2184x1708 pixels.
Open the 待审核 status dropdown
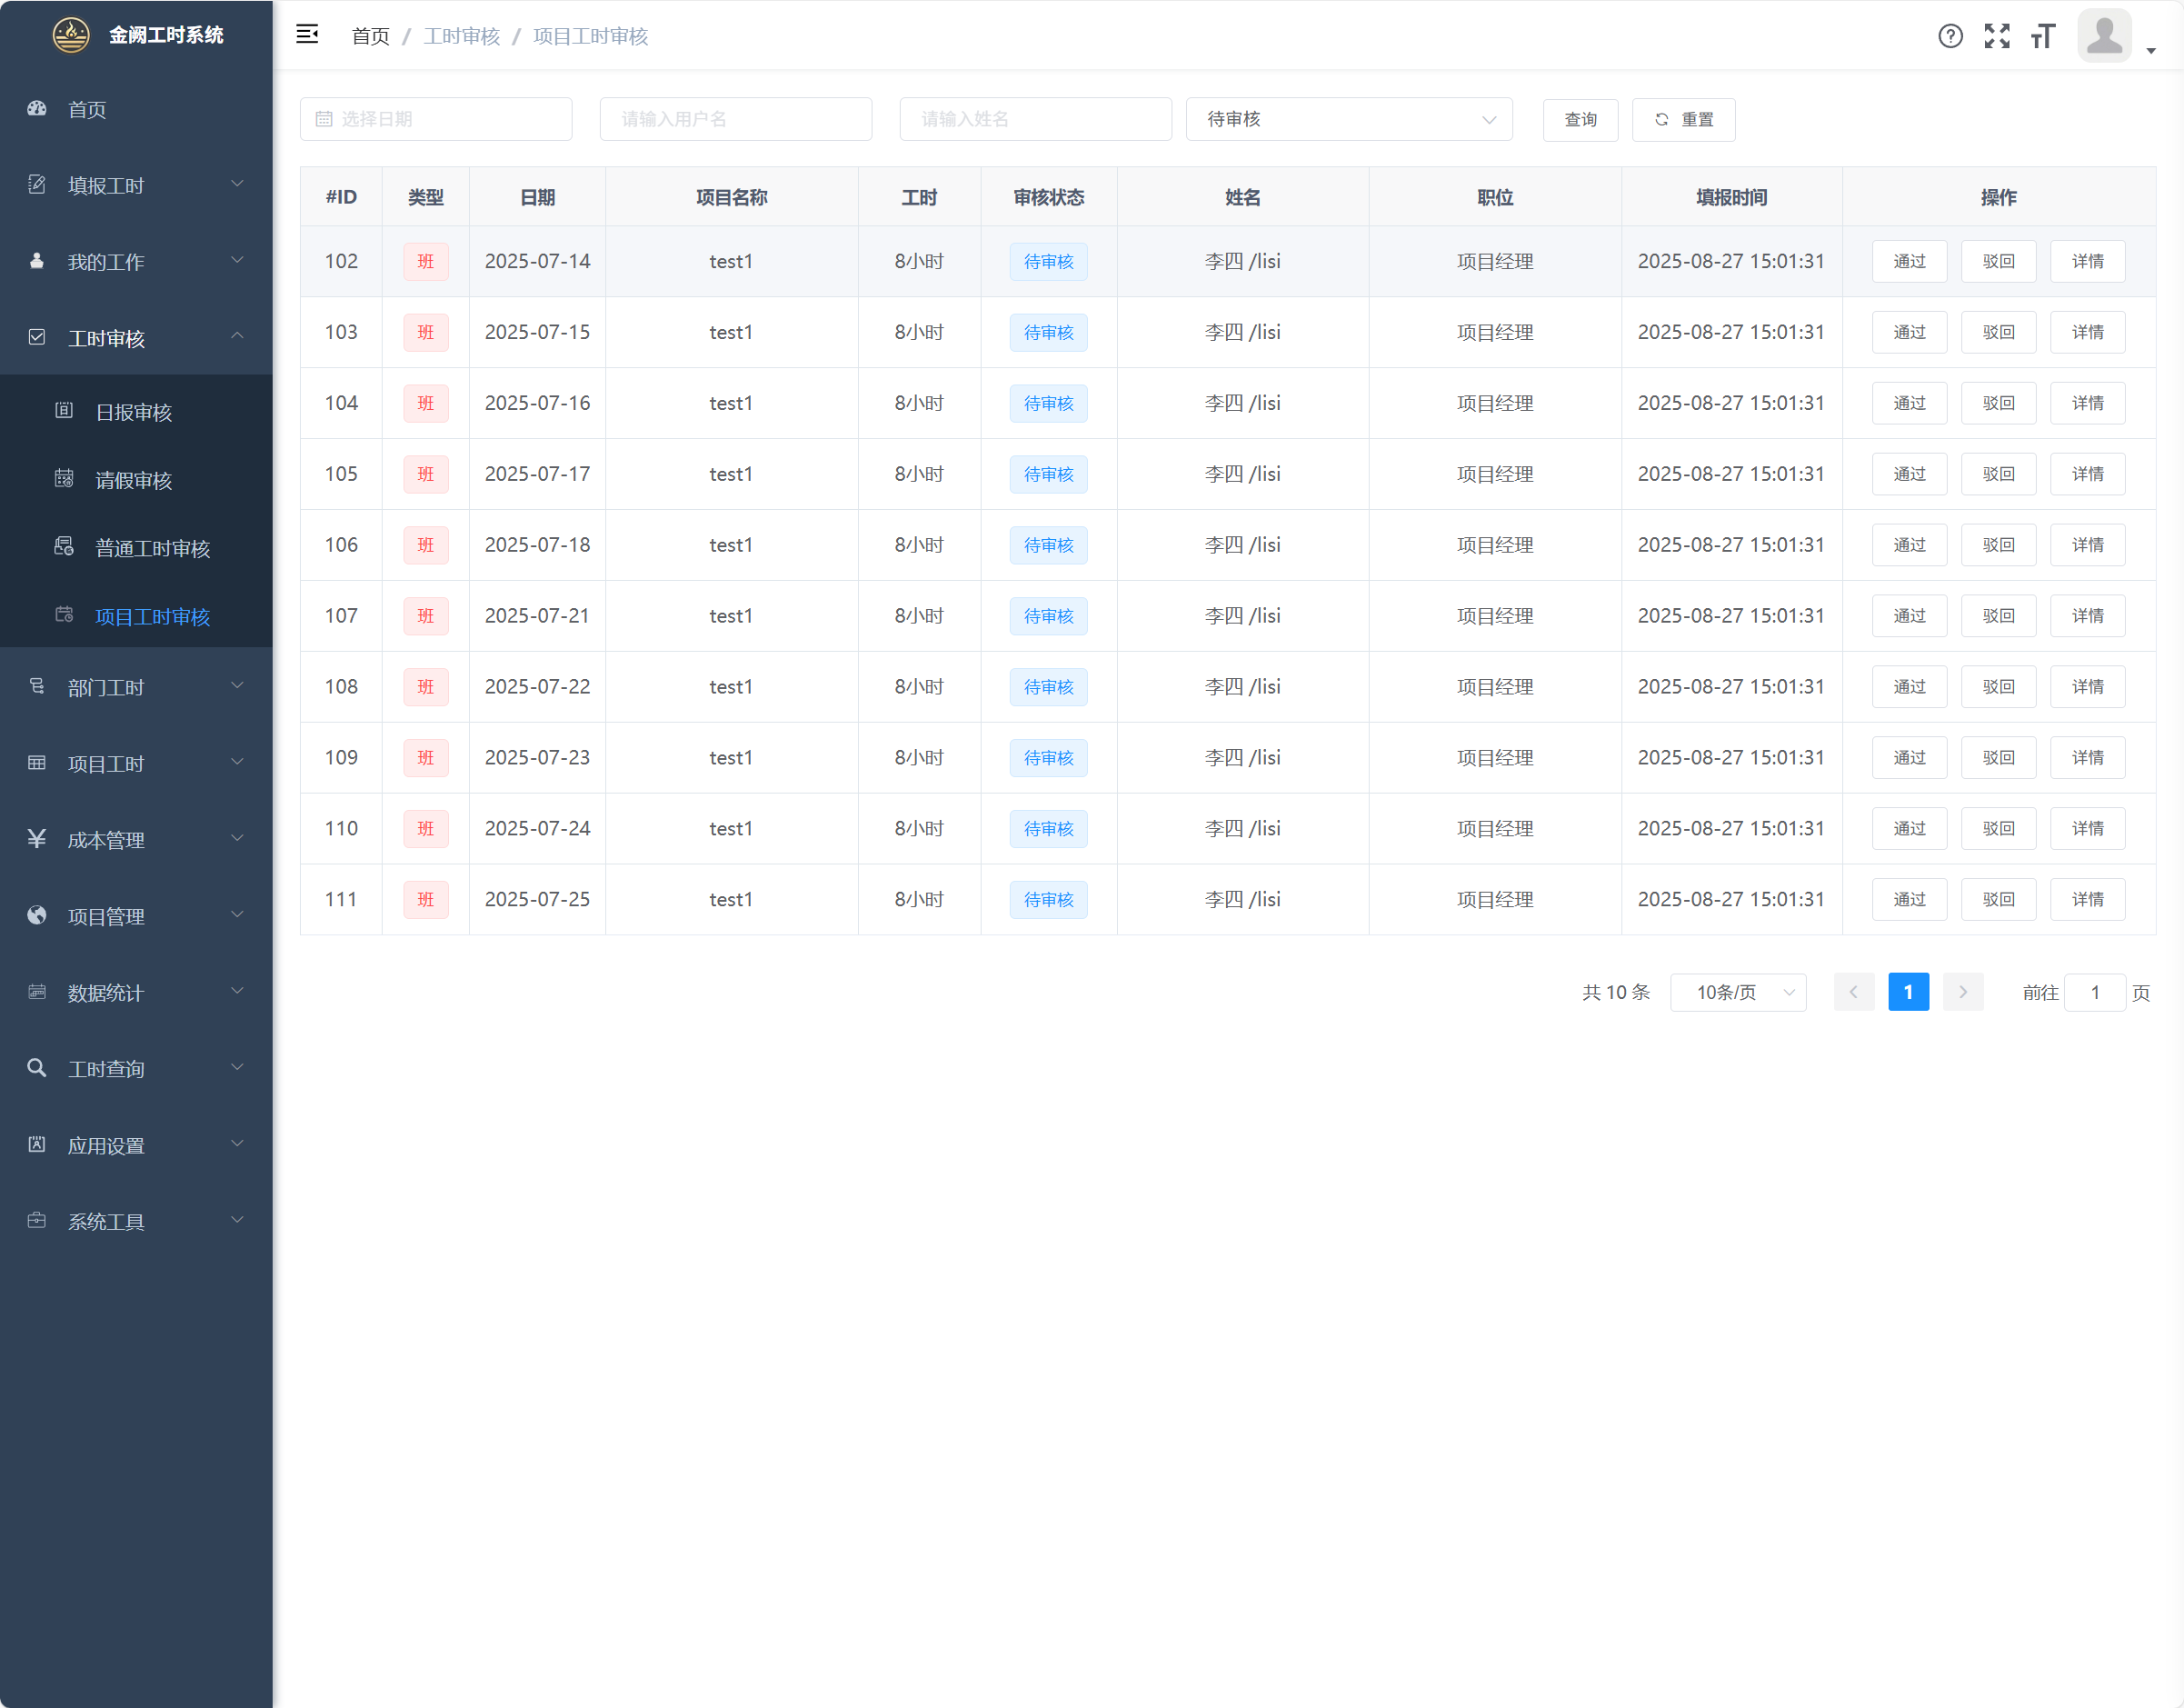[1348, 119]
